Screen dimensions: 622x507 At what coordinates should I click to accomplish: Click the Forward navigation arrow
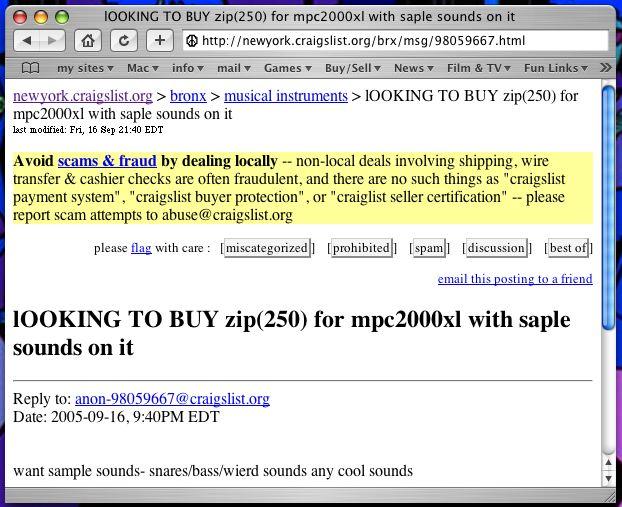(x=52, y=41)
